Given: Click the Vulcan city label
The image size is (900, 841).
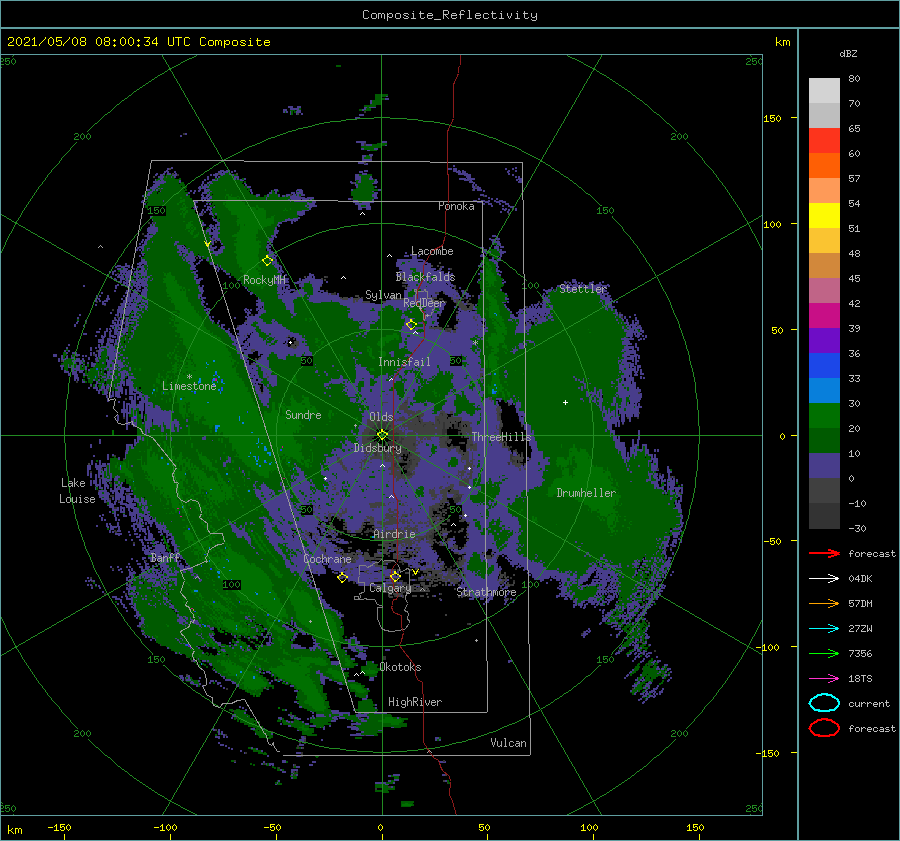Looking at the screenshot, I should click(509, 743).
